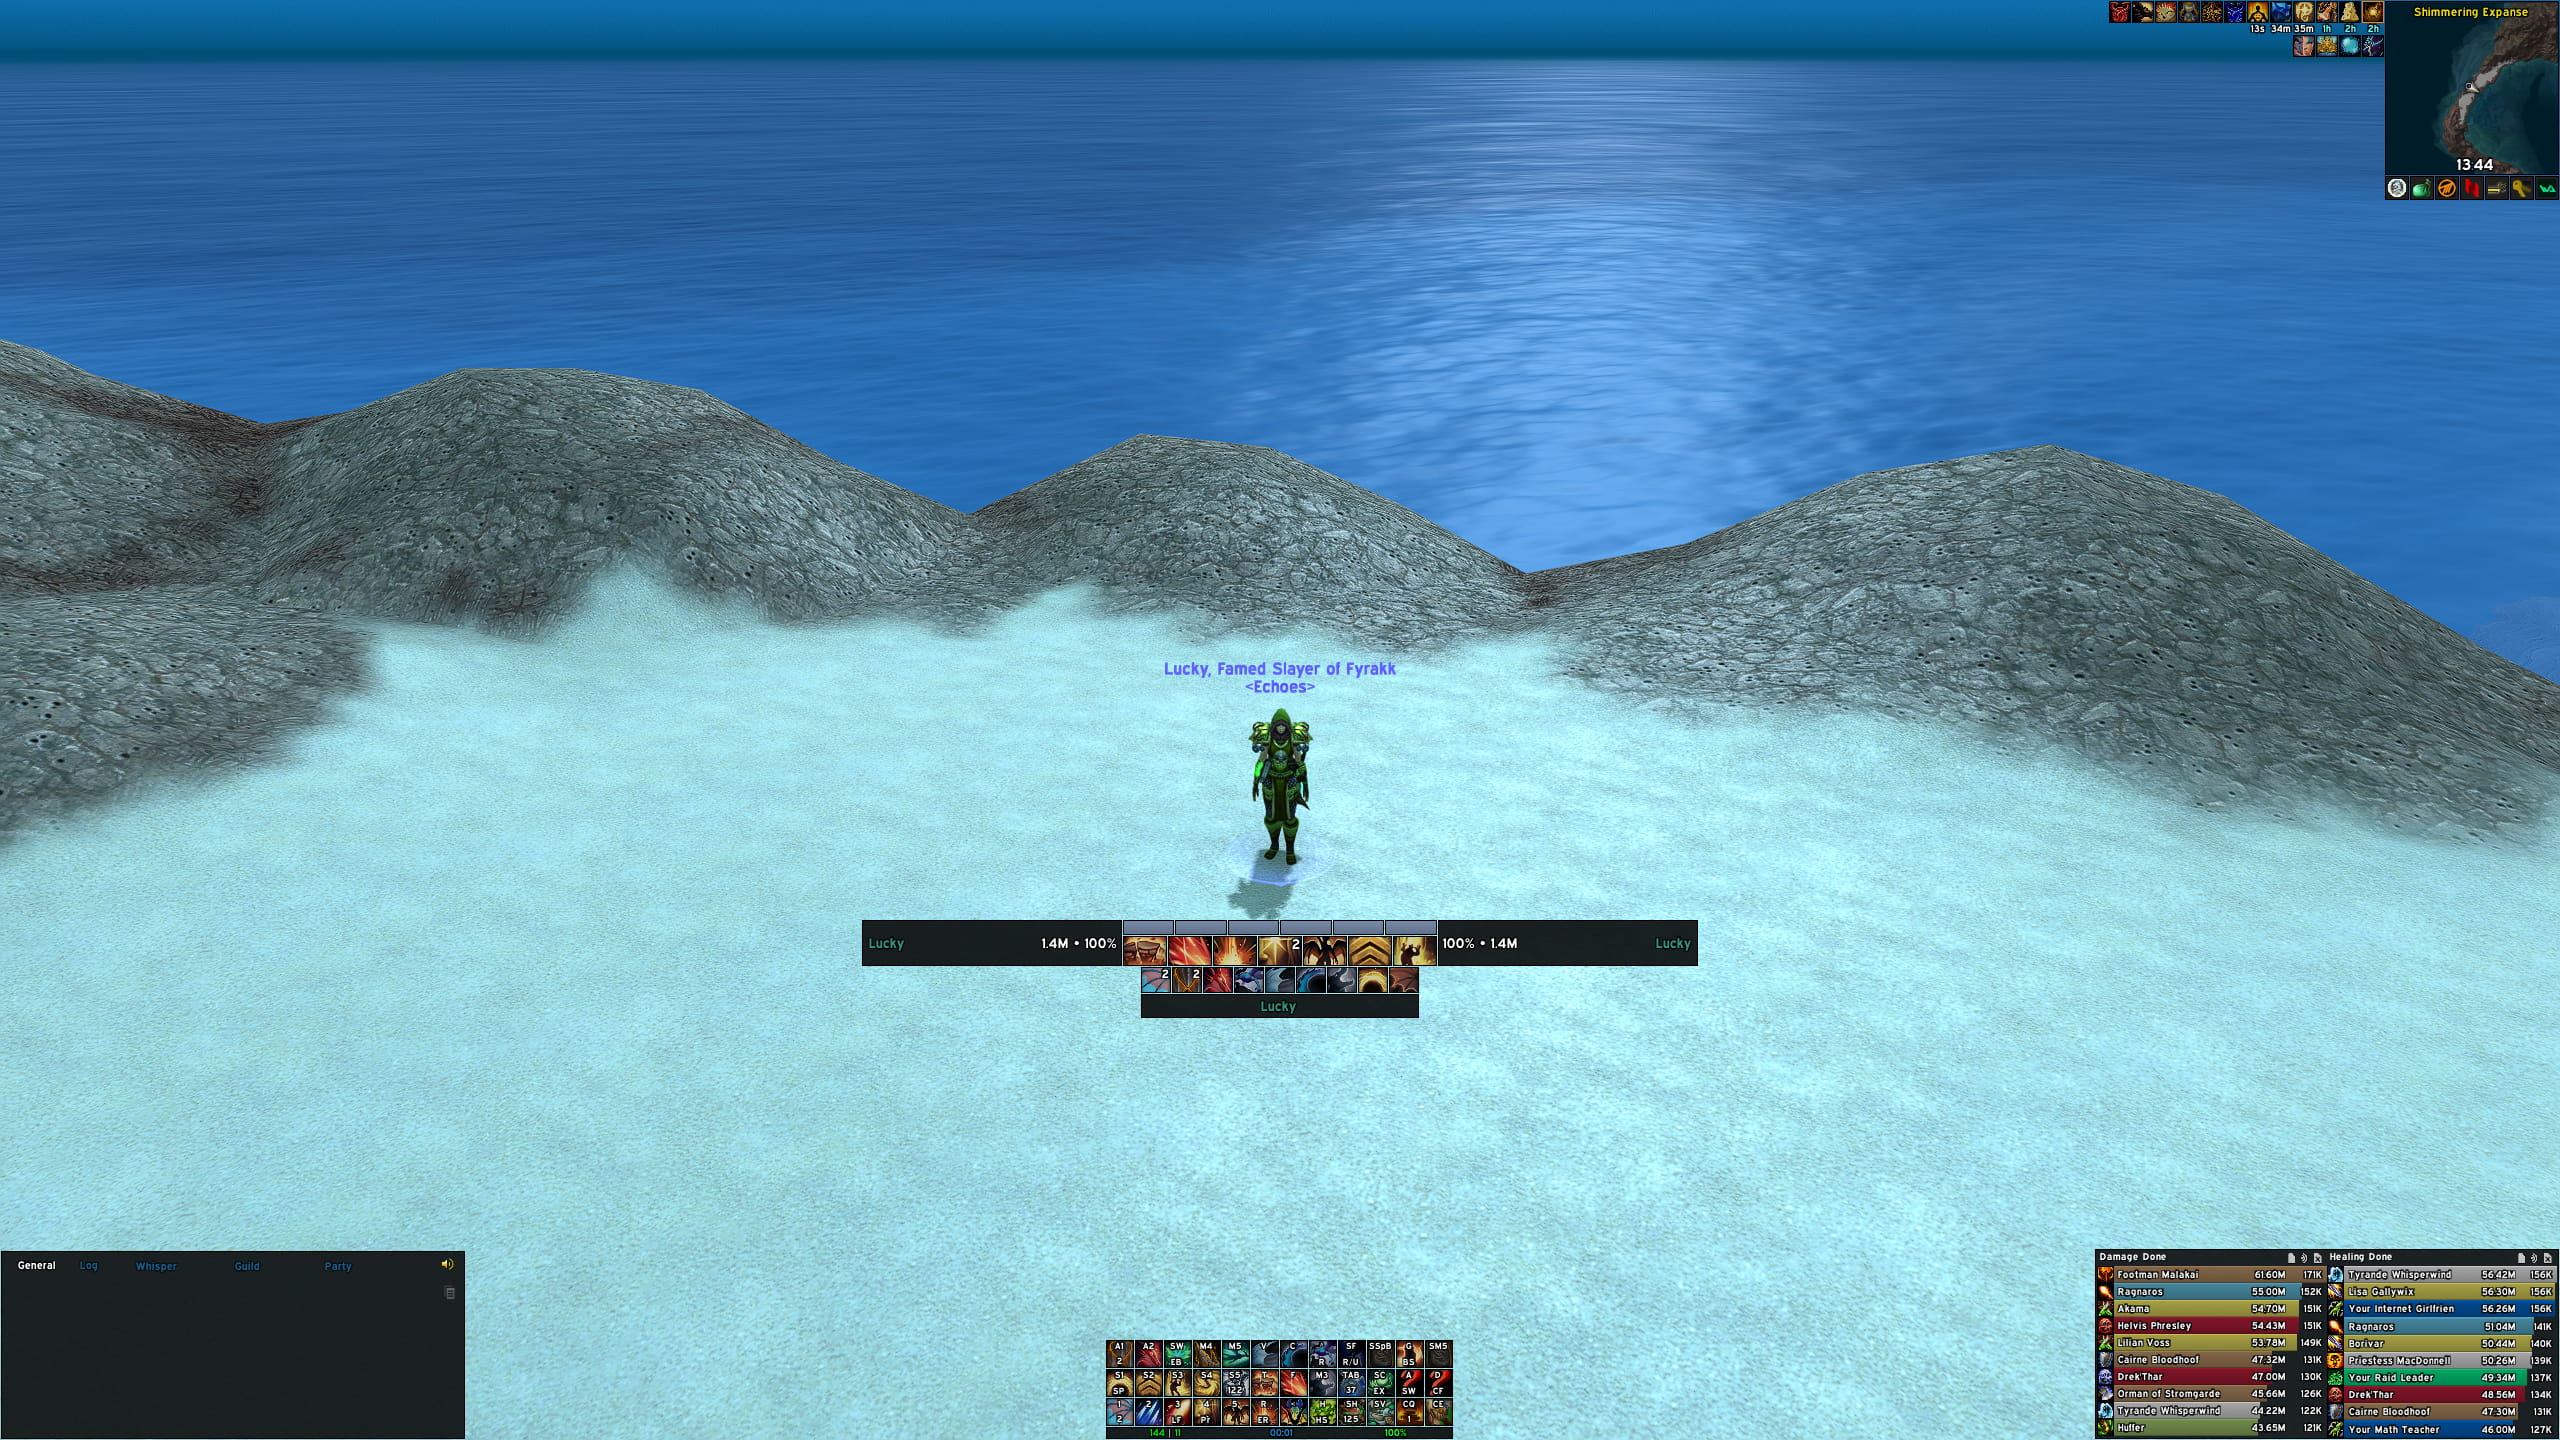Image resolution: width=2560 pixels, height=1440 pixels.
Task: Toggle the Whisper chat channel tab
Action: tap(156, 1266)
